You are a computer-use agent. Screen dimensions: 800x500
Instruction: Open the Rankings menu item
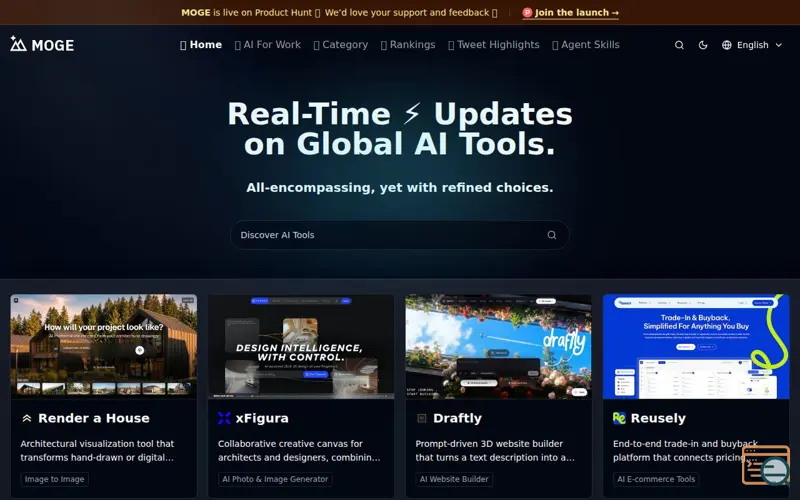(408, 45)
